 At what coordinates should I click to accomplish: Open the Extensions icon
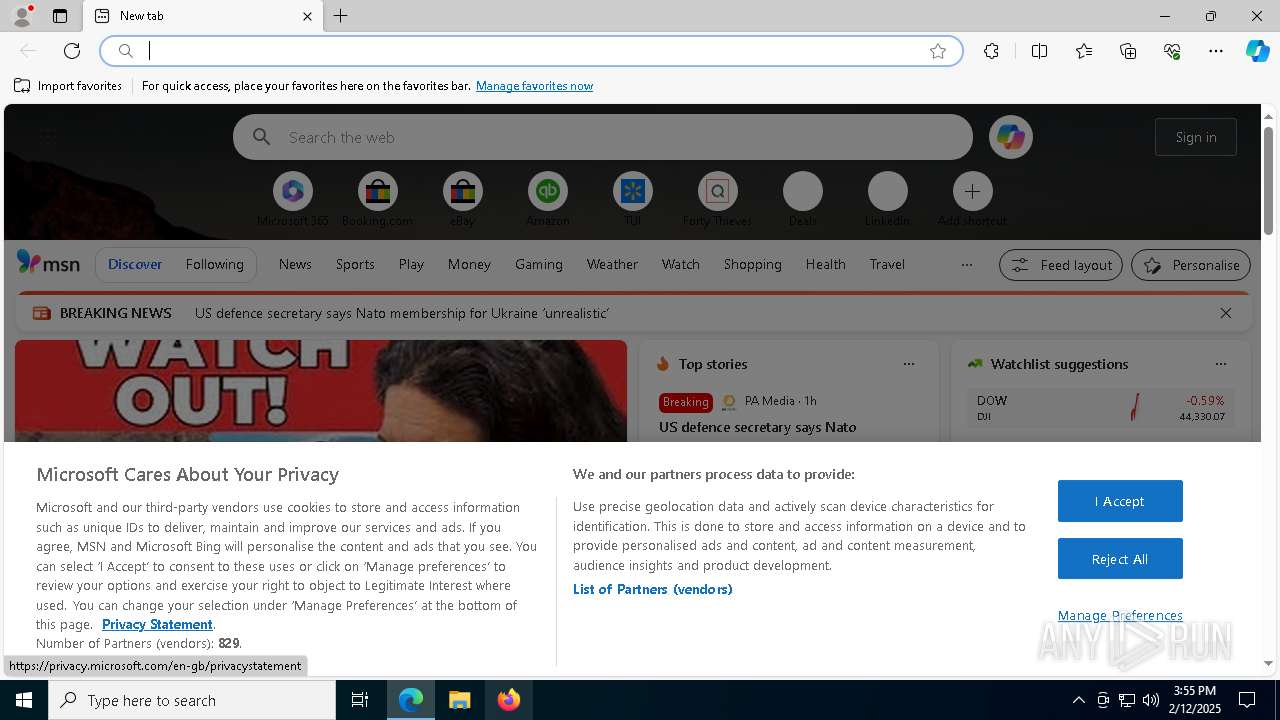991,51
